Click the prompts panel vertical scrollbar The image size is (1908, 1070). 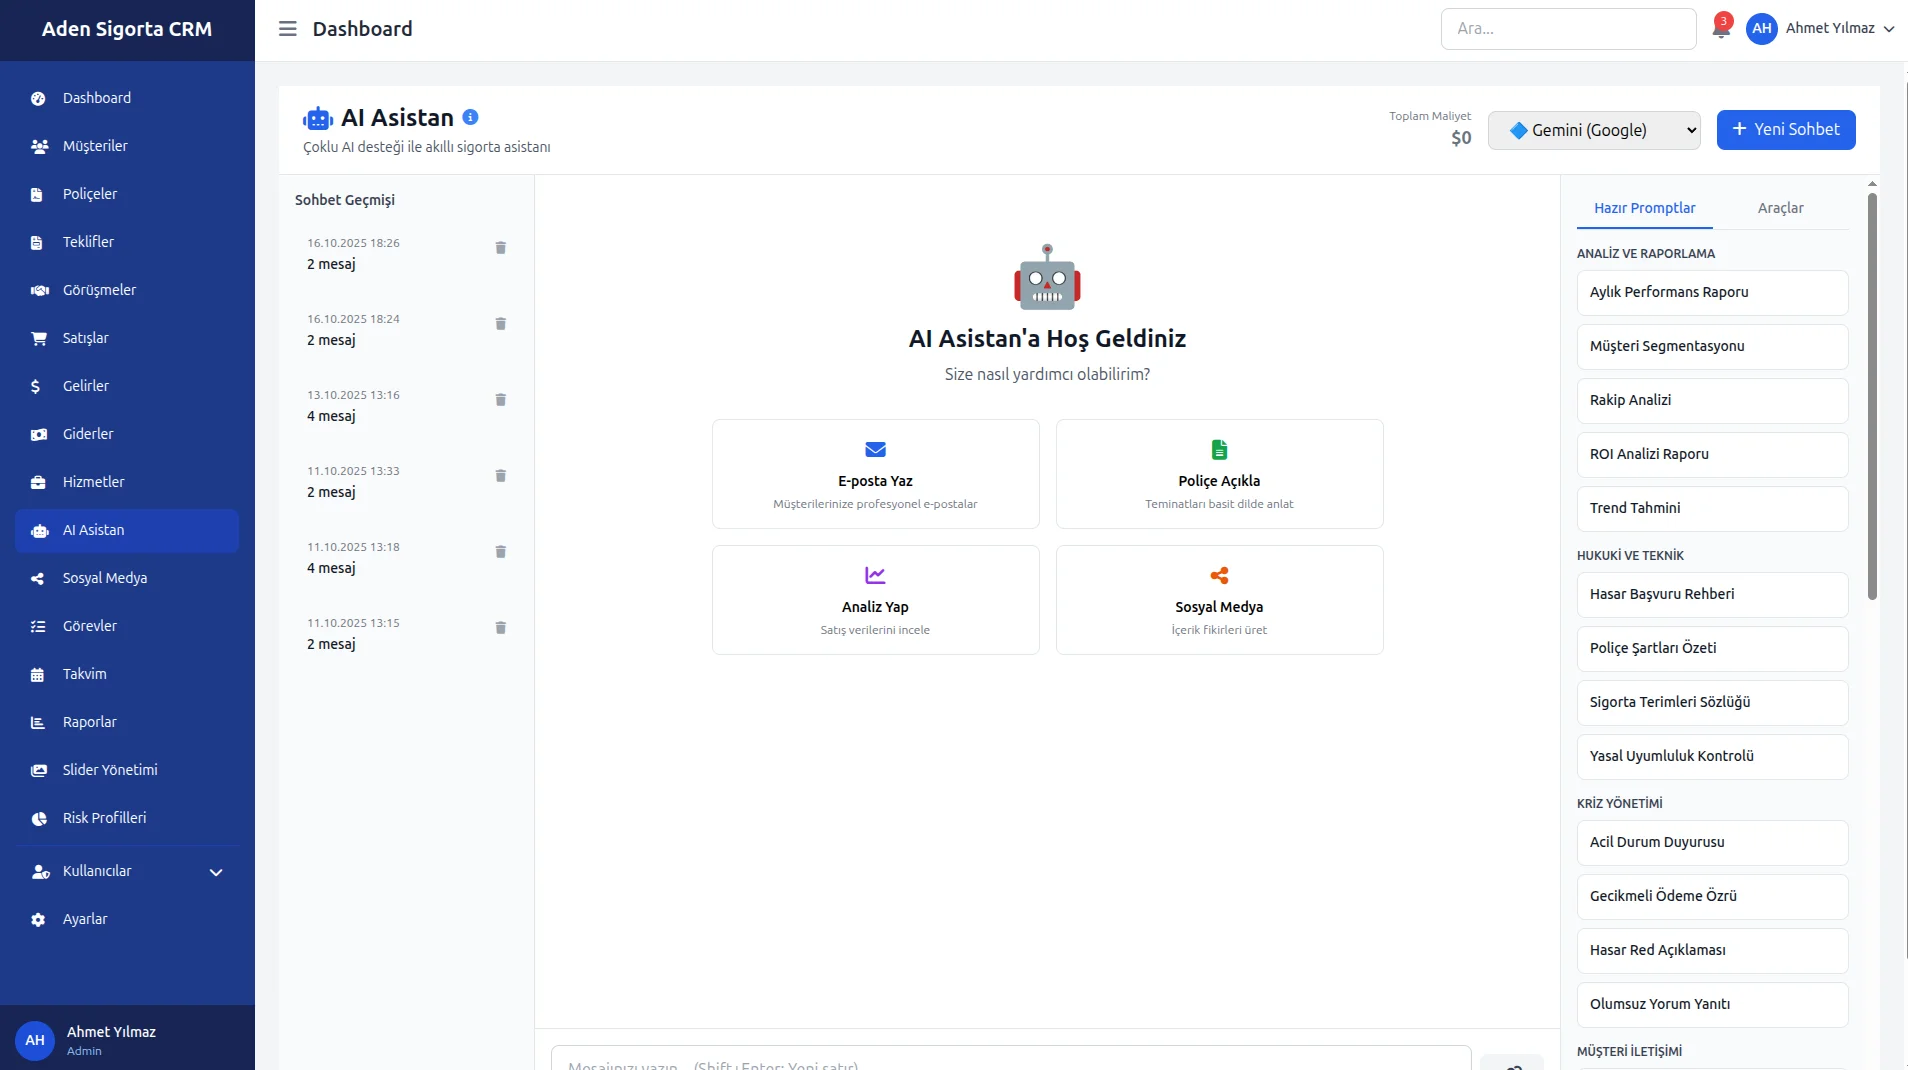pos(1872,400)
